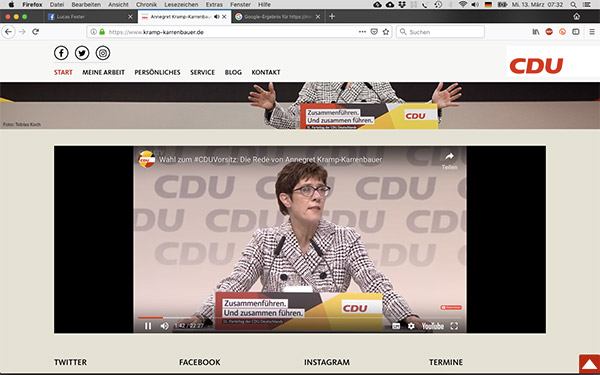600x375 pixels.
Task: Go forward with the browser forward arrow
Action: coord(22,32)
